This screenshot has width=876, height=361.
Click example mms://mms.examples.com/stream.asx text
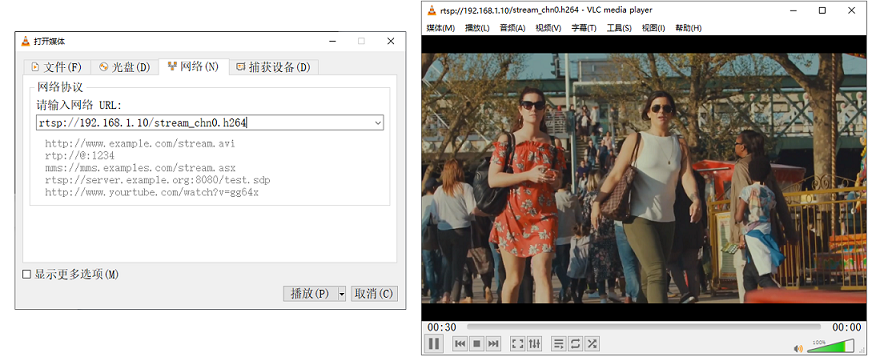pyautogui.click(x=140, y=168)
